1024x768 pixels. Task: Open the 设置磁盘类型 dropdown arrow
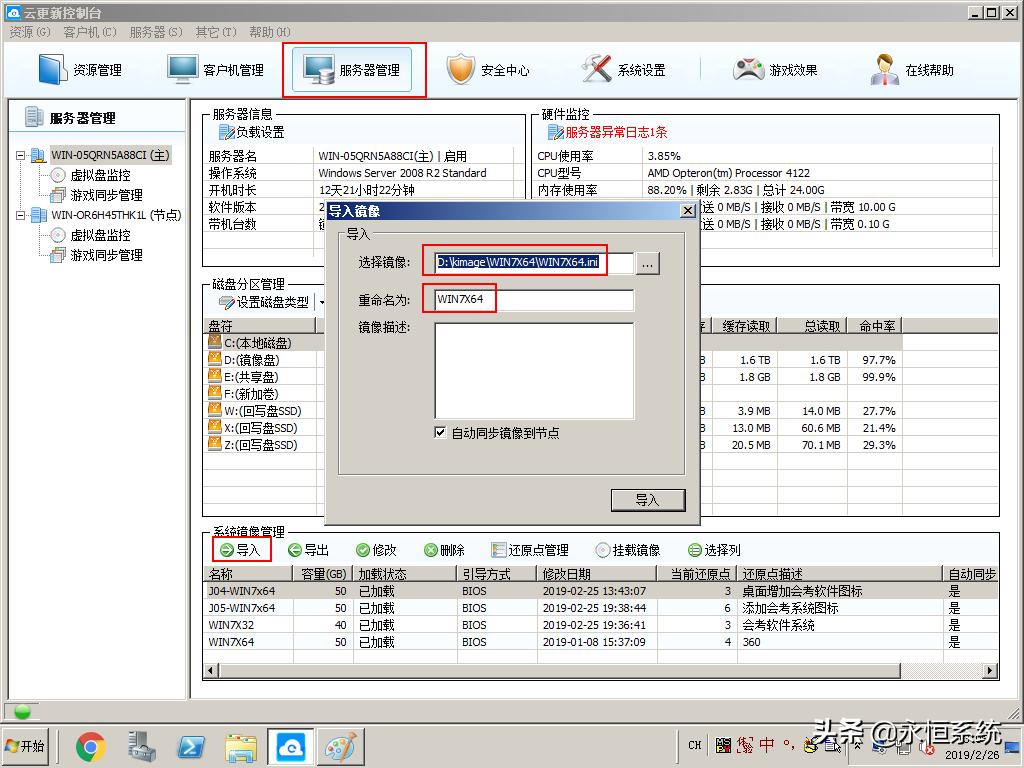(x=322, y=301)
